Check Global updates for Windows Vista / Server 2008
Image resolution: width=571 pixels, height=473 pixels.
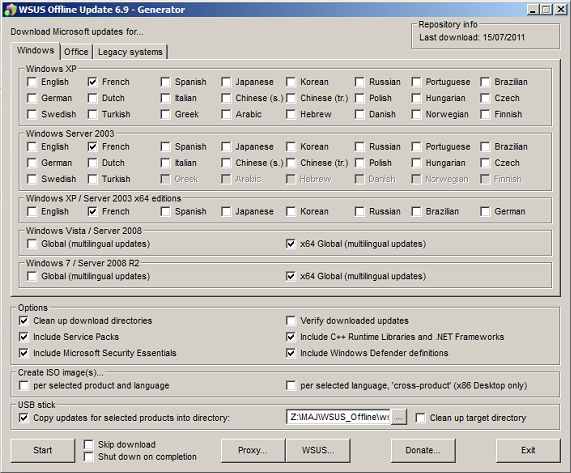pyautogui.click(x=32, y=244)
